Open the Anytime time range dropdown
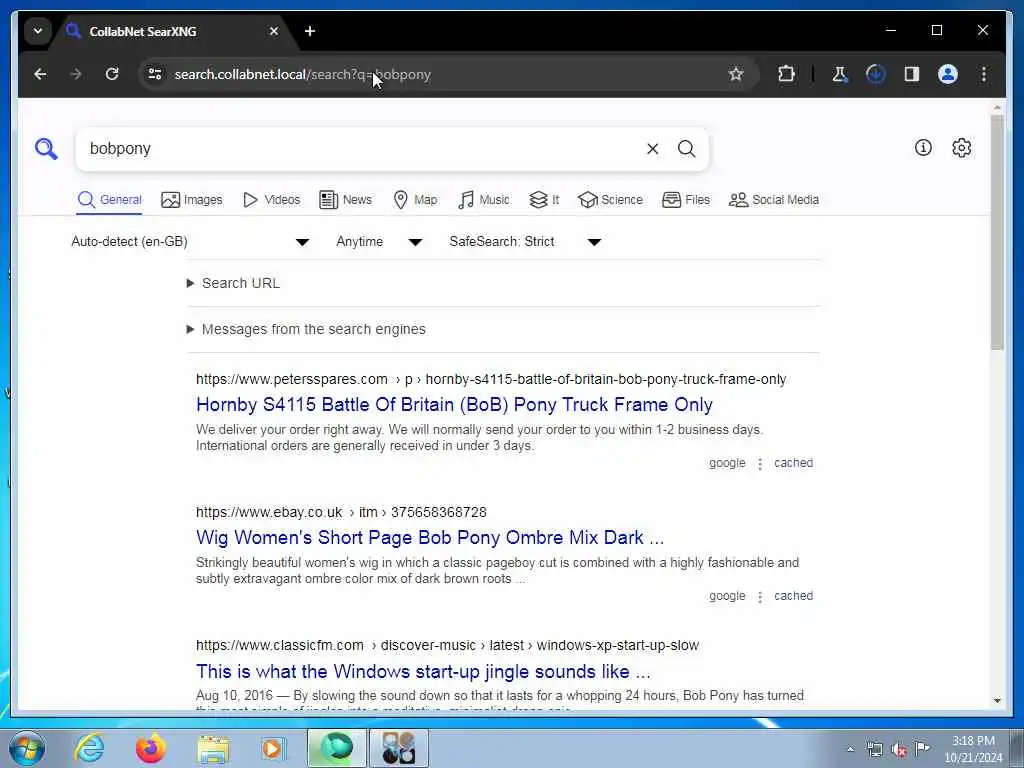Image resolution: width=1024 pixels, height=768 pixels. pos(379,242)
